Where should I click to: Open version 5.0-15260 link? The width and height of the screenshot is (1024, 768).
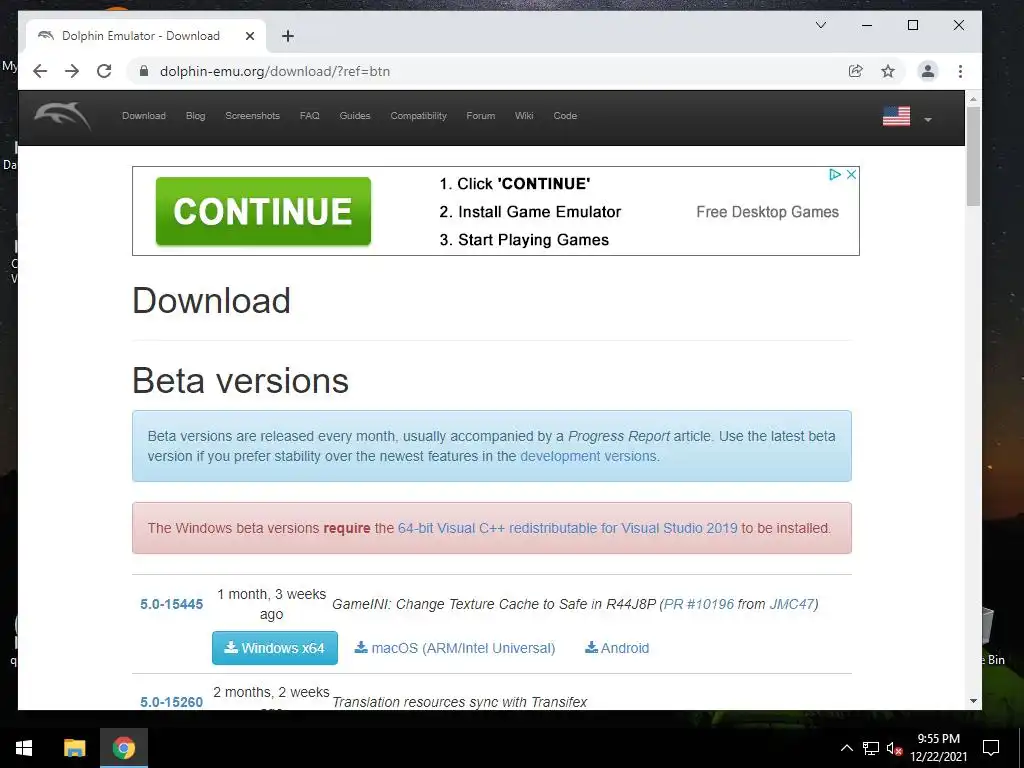coord(172,702)
